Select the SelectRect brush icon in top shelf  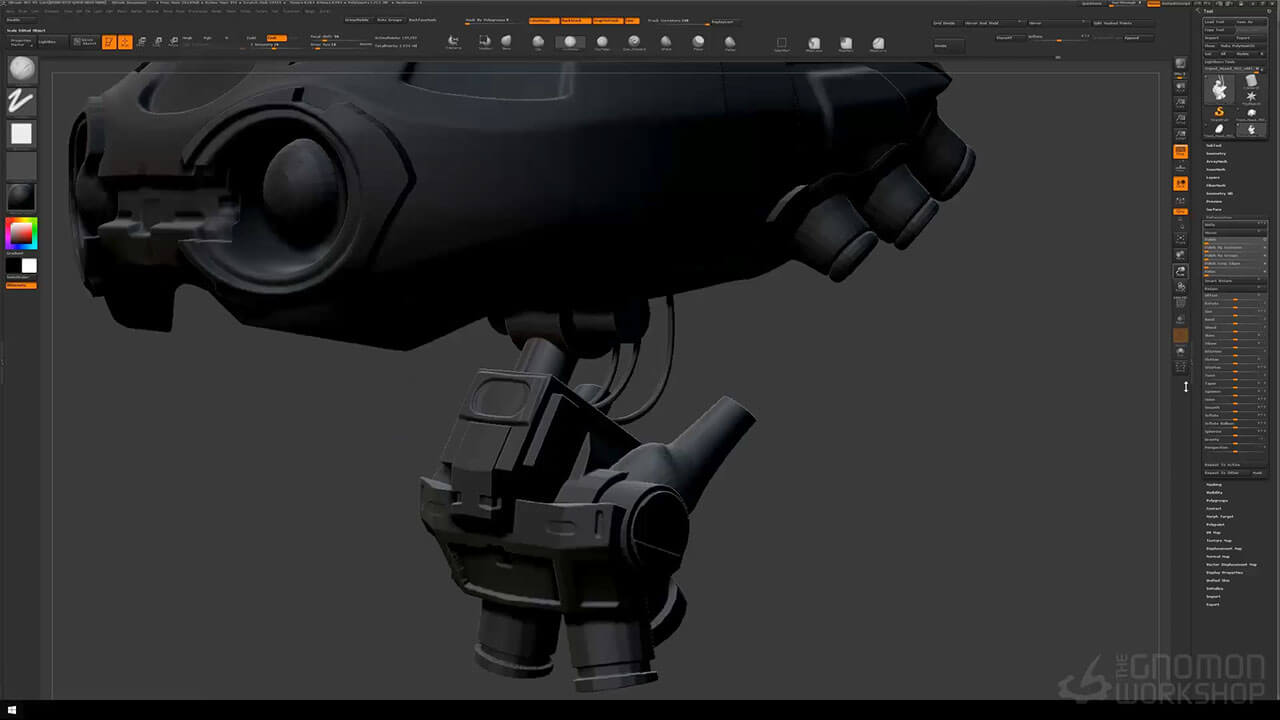point(782,43)
